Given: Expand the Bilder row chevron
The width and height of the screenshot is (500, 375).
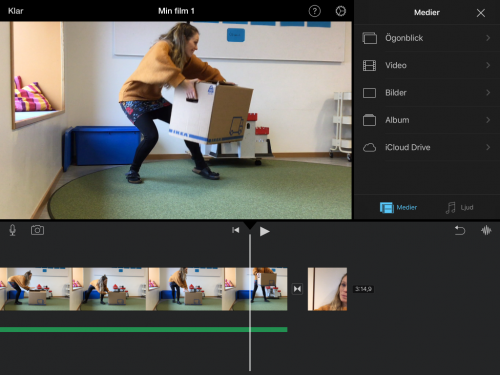Looking at the screenshot, I should pos(488,93).
